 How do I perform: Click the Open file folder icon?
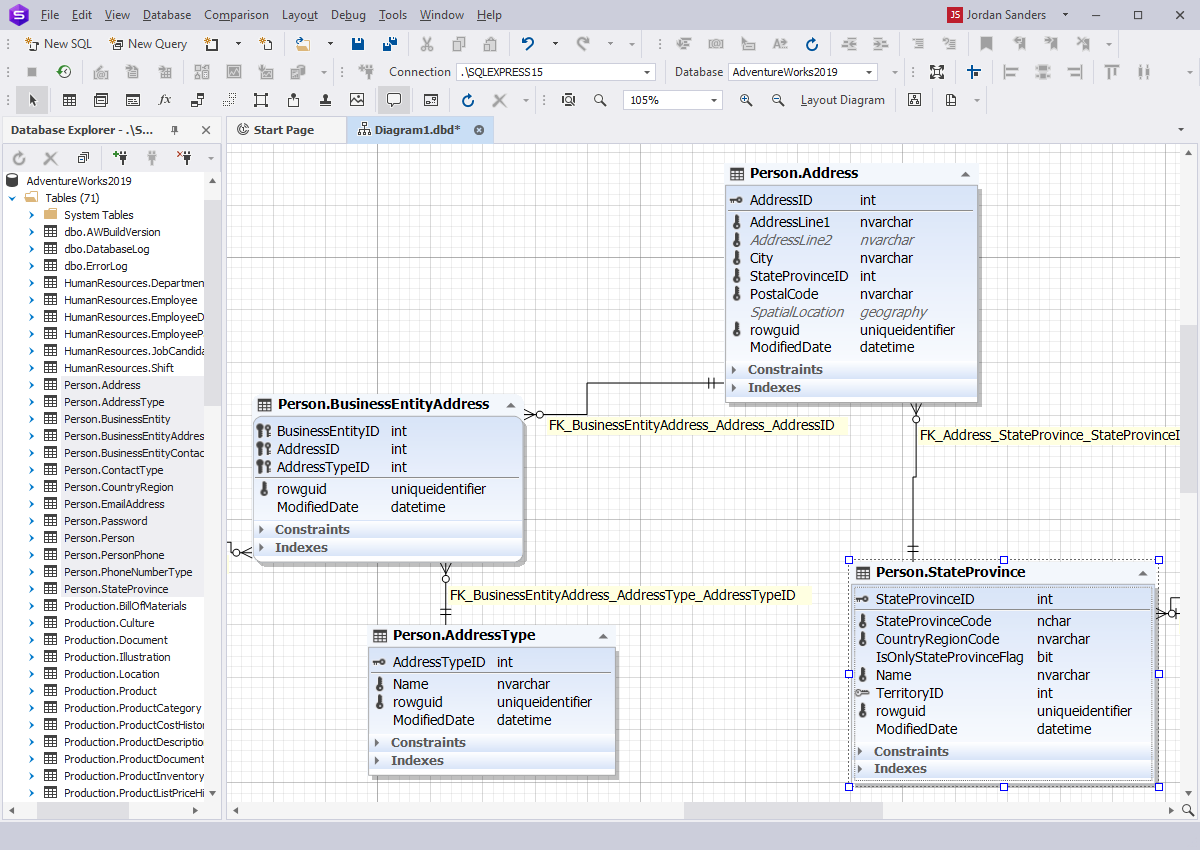301,44
